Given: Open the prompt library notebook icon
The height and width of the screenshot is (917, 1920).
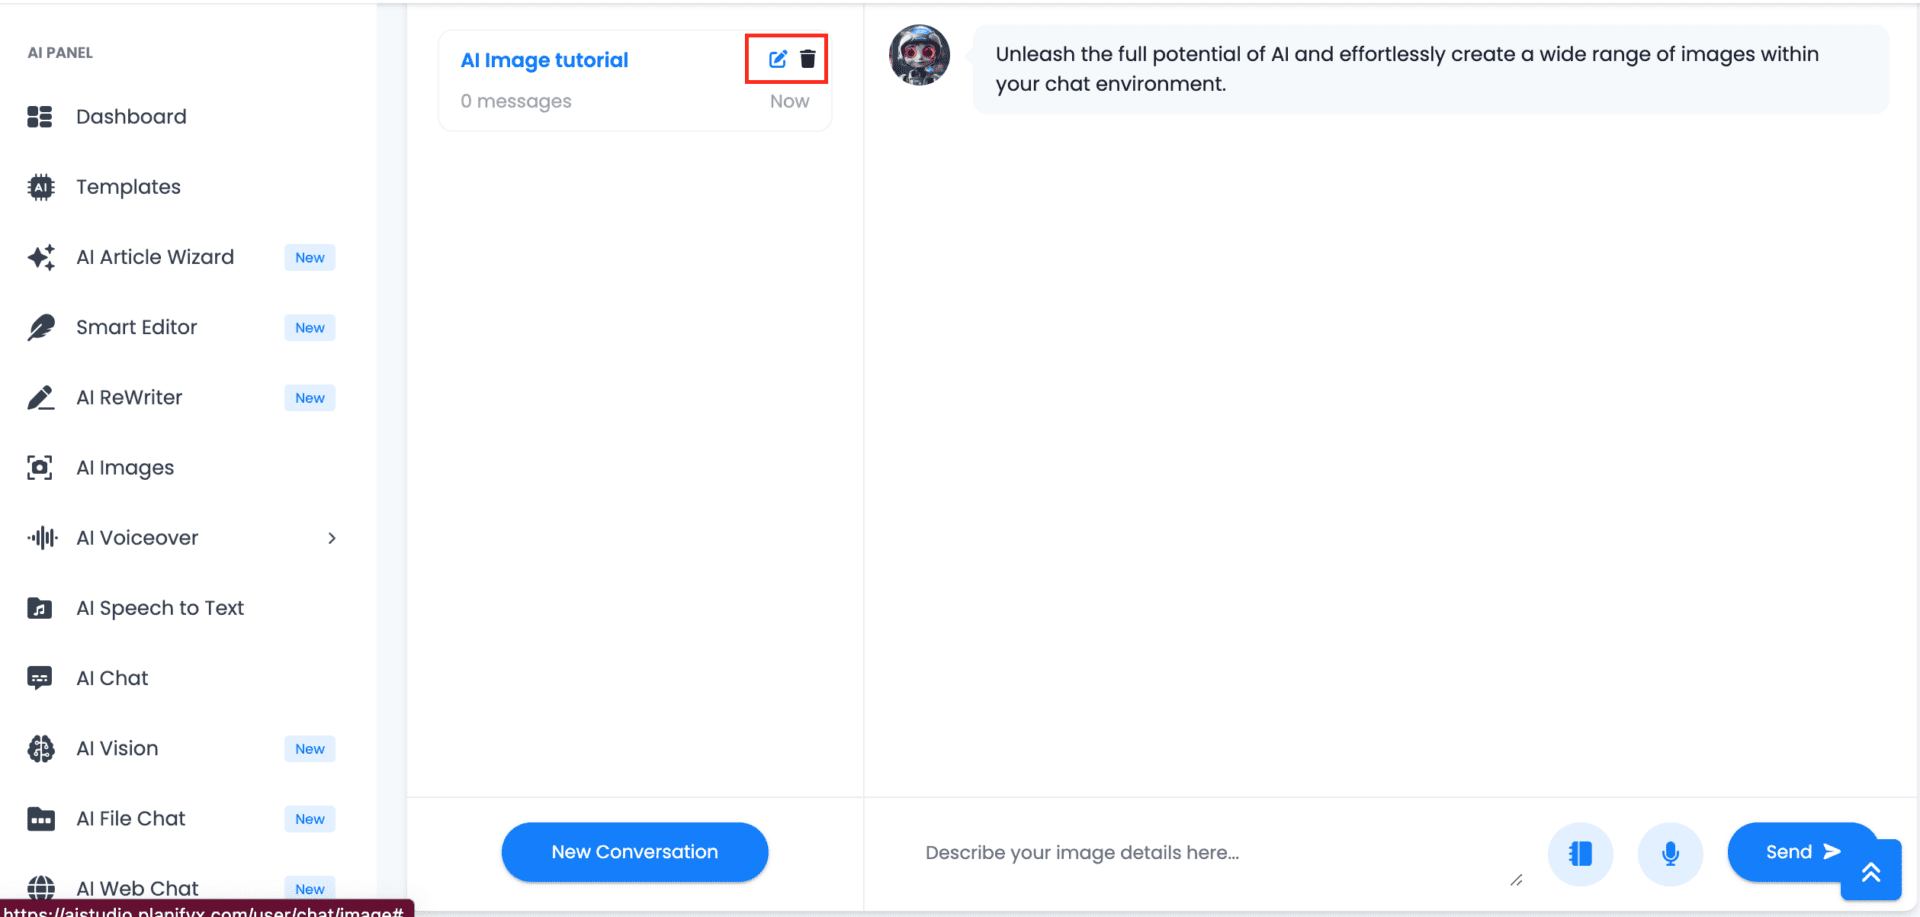Looking at the screenshot, I should (x=1580, y=853).
